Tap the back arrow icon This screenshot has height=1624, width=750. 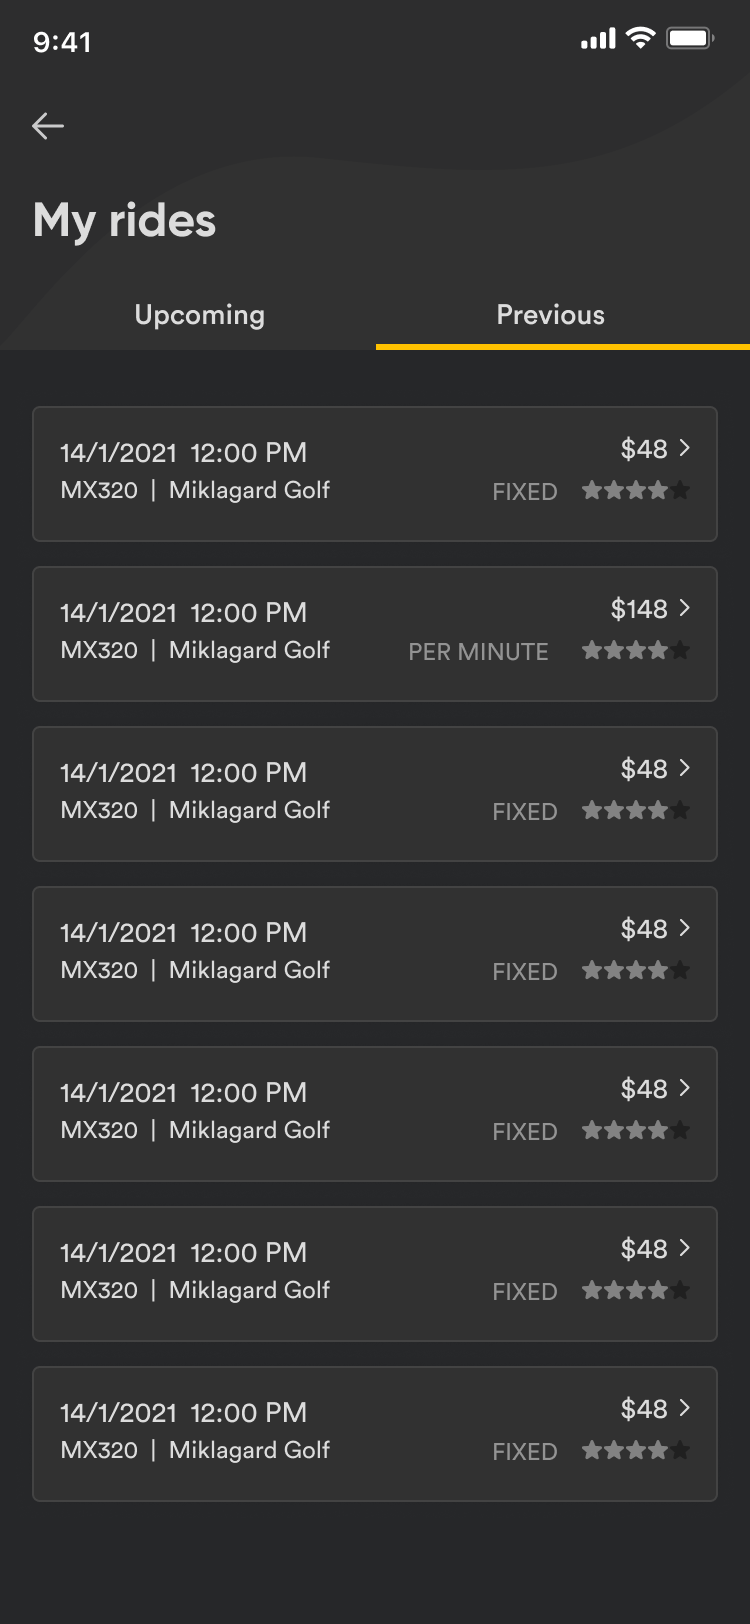click(x=48, y=126)
